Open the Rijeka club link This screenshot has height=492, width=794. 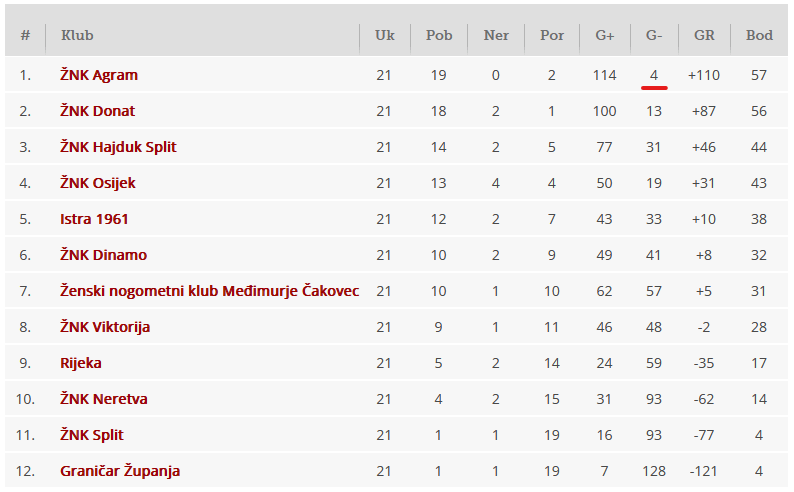[x=81, y=363]
